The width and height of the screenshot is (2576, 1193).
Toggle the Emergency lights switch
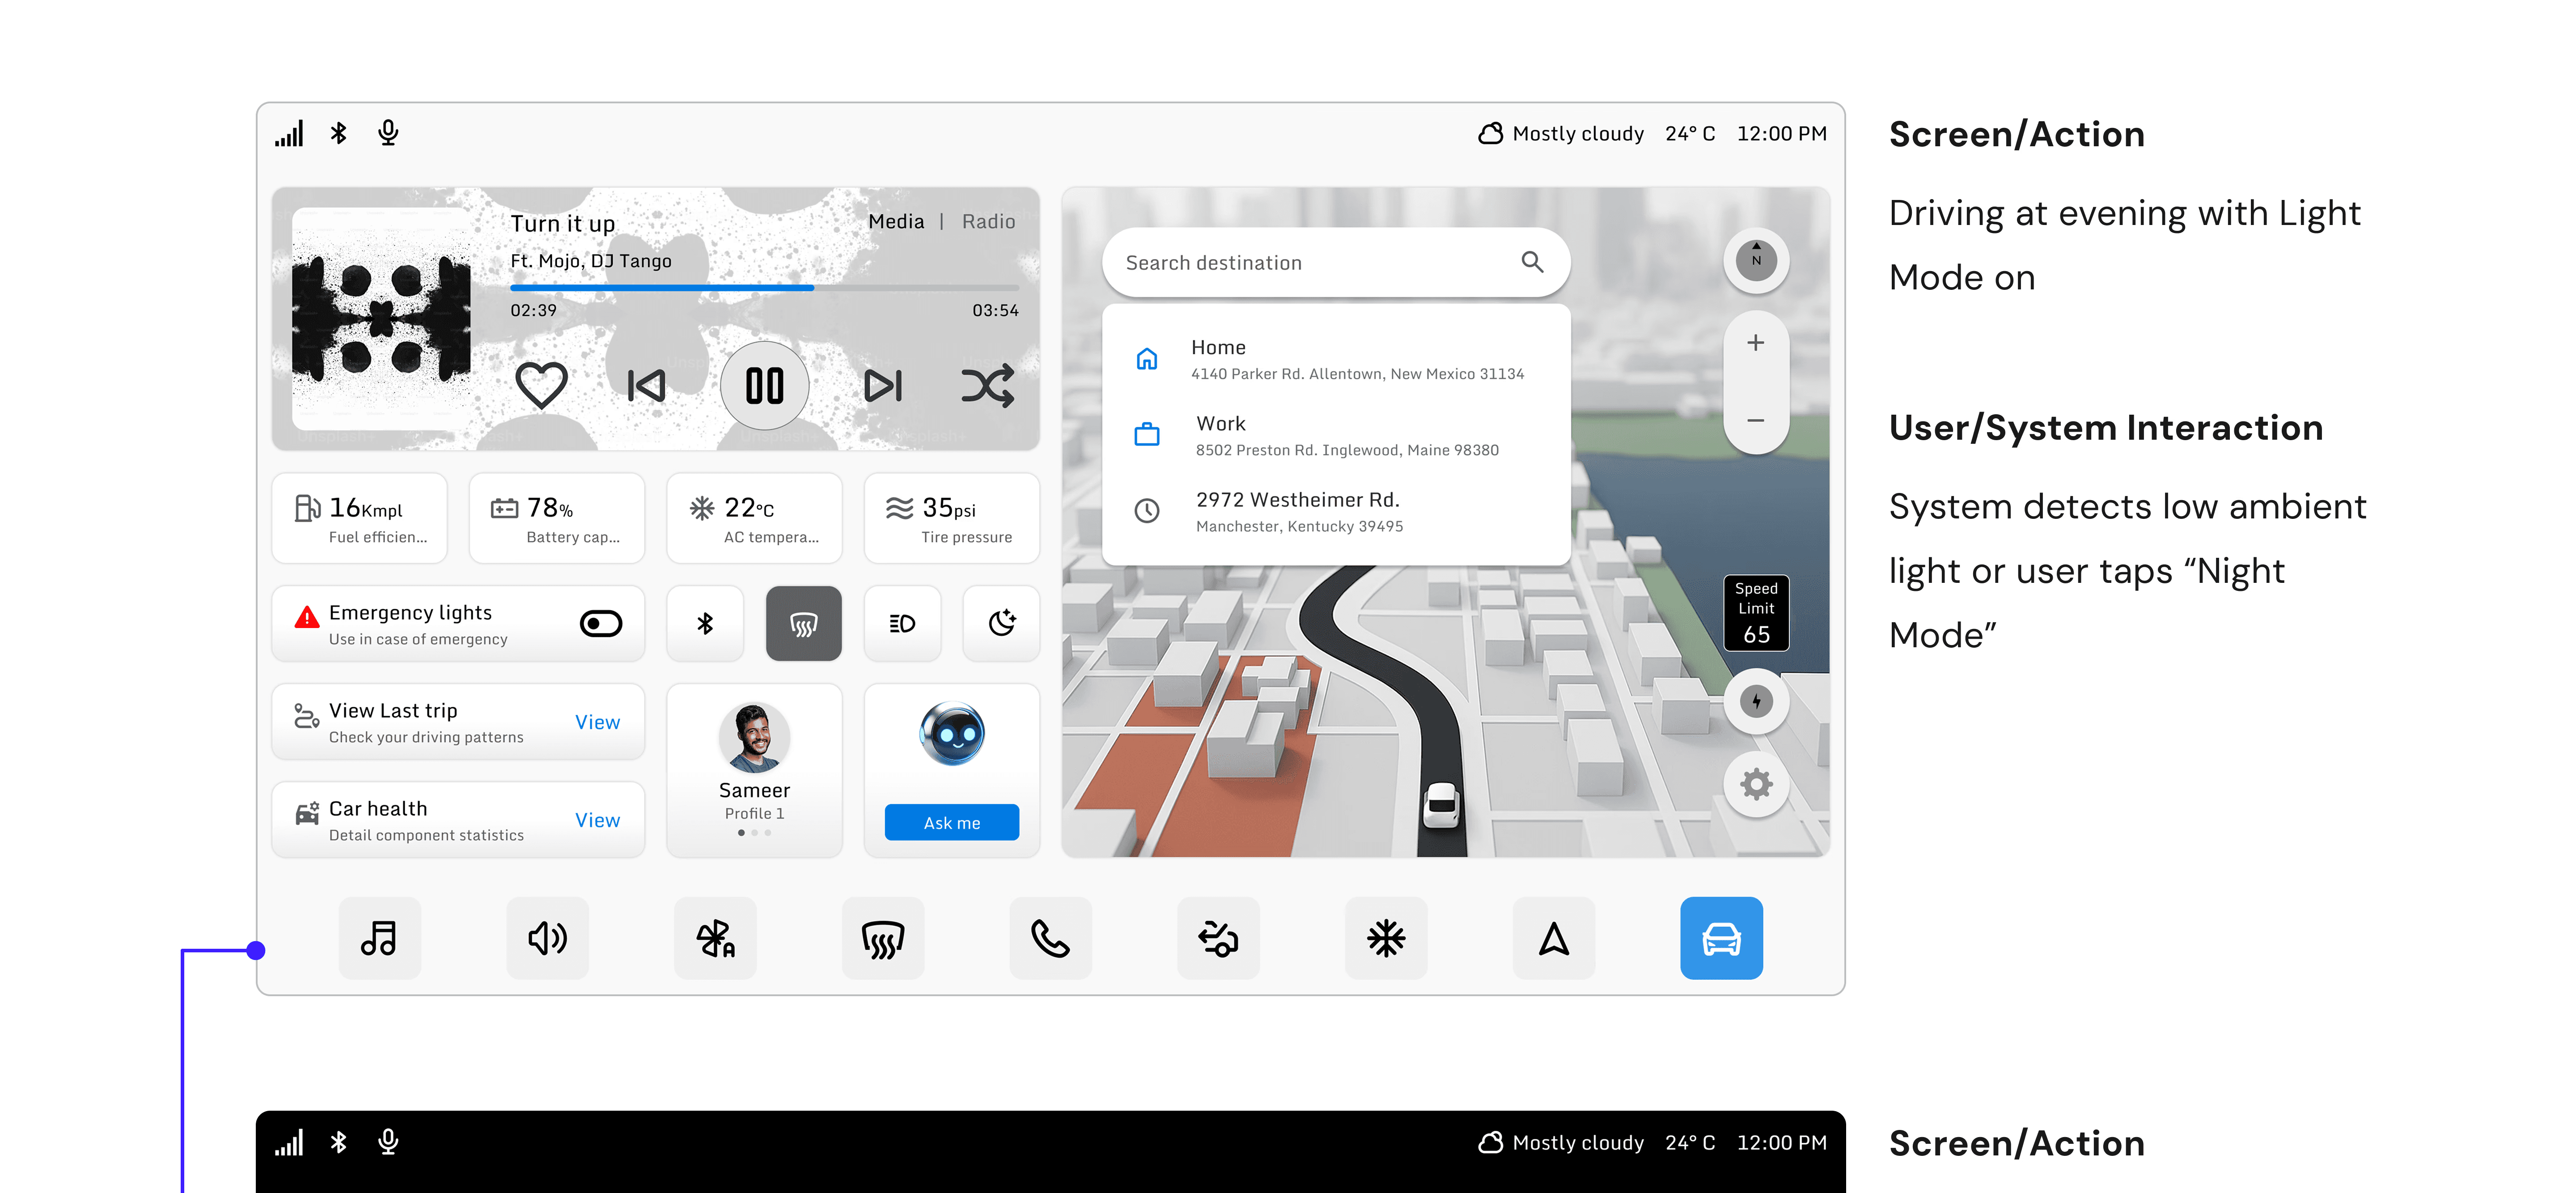pos(600,624)
